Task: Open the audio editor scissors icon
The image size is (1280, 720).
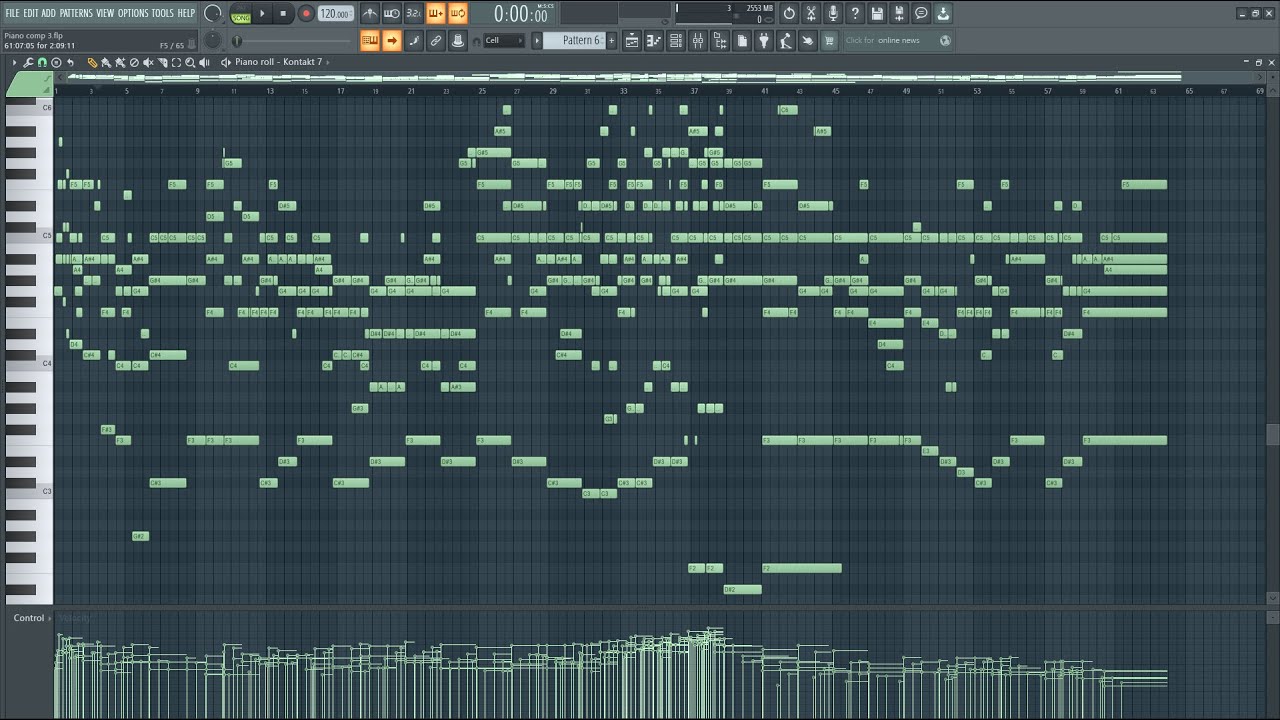Action: tap(811, 13)
